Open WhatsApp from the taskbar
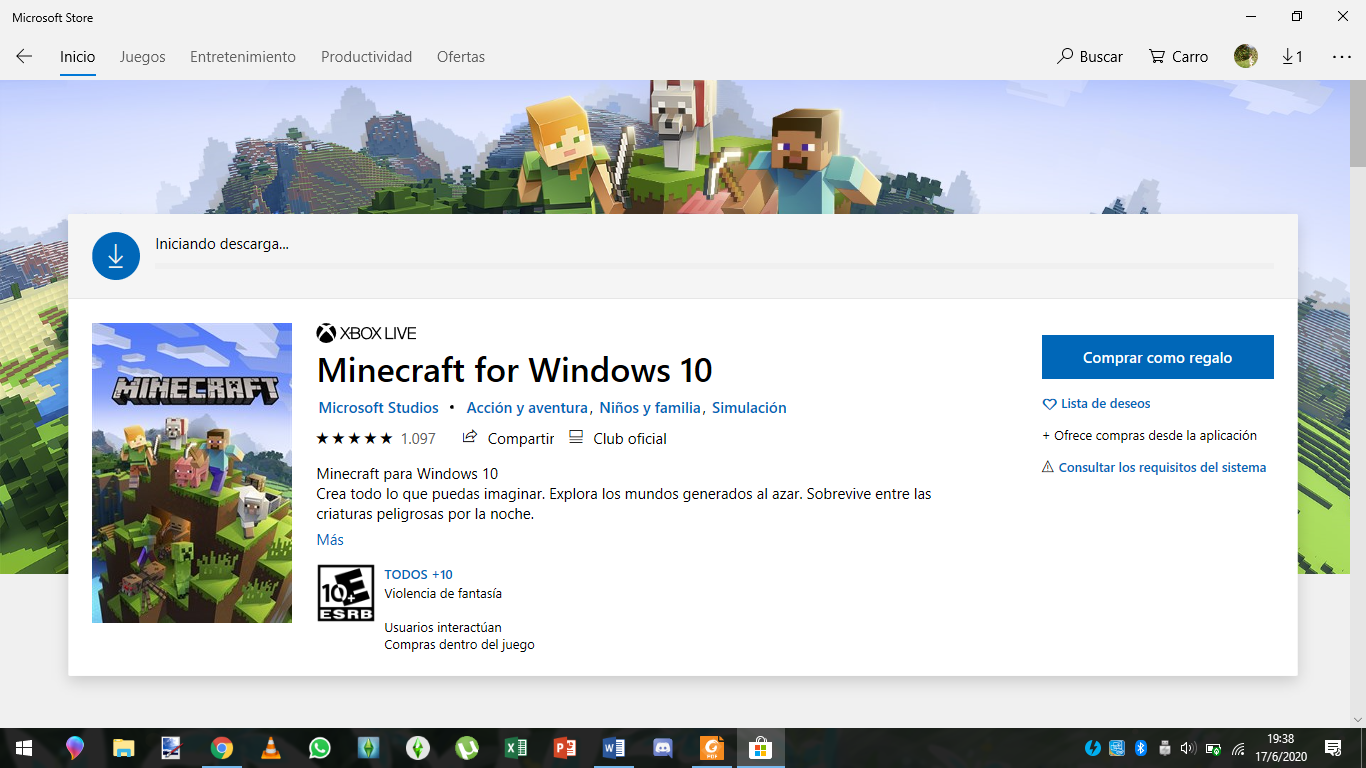Screen dimensions: 1366x768 click(319, 748)
